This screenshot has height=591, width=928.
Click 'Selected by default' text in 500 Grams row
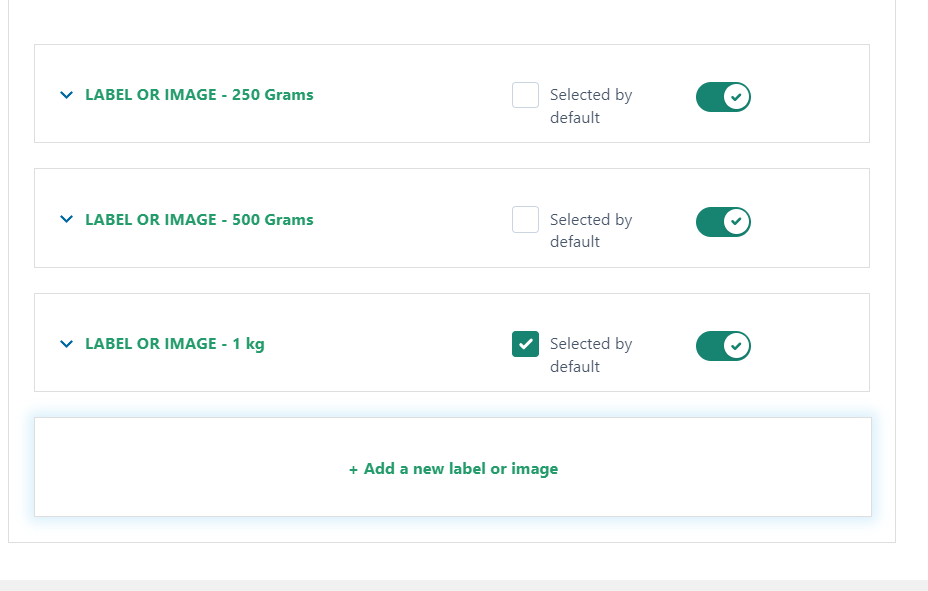point(591,231)
